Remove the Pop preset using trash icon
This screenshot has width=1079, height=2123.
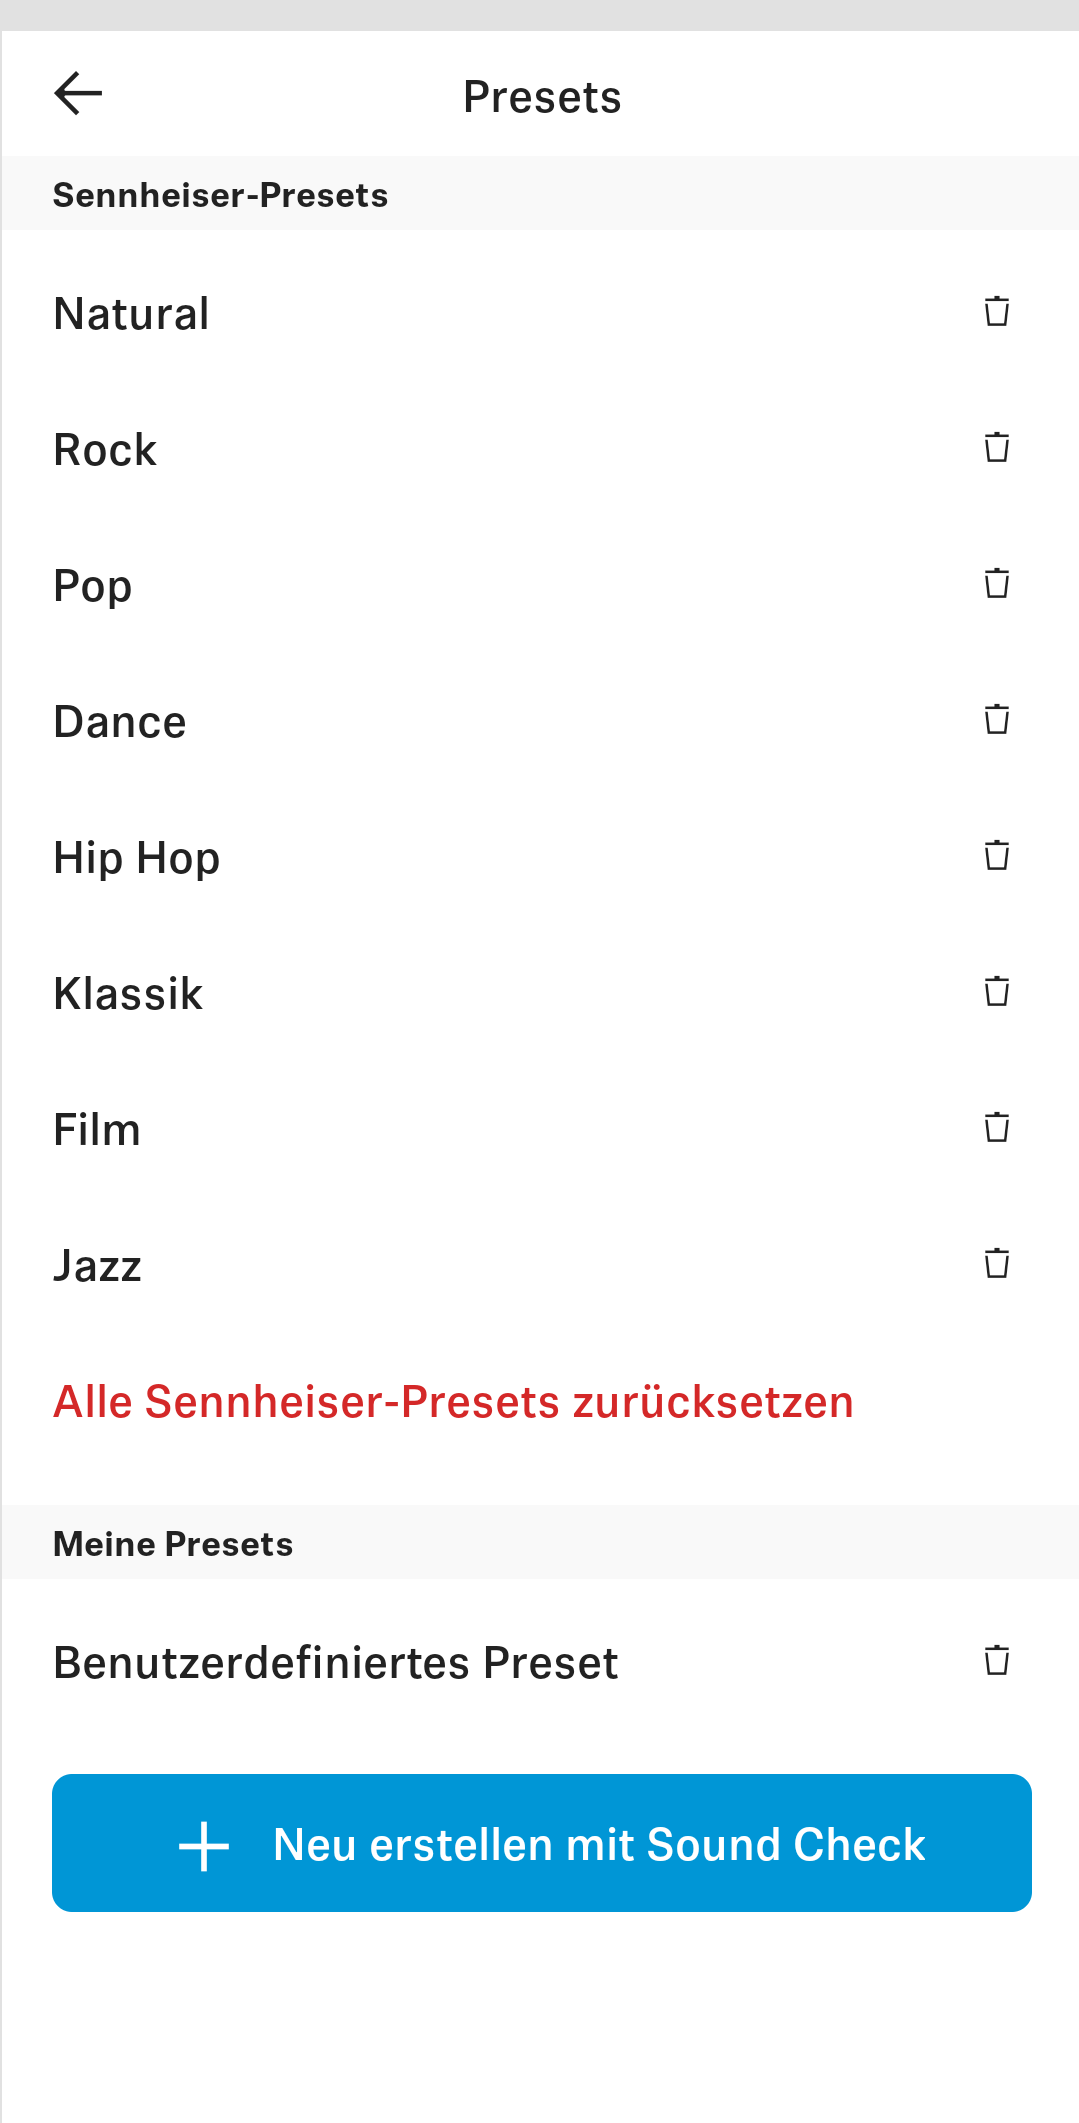point(996,584)
